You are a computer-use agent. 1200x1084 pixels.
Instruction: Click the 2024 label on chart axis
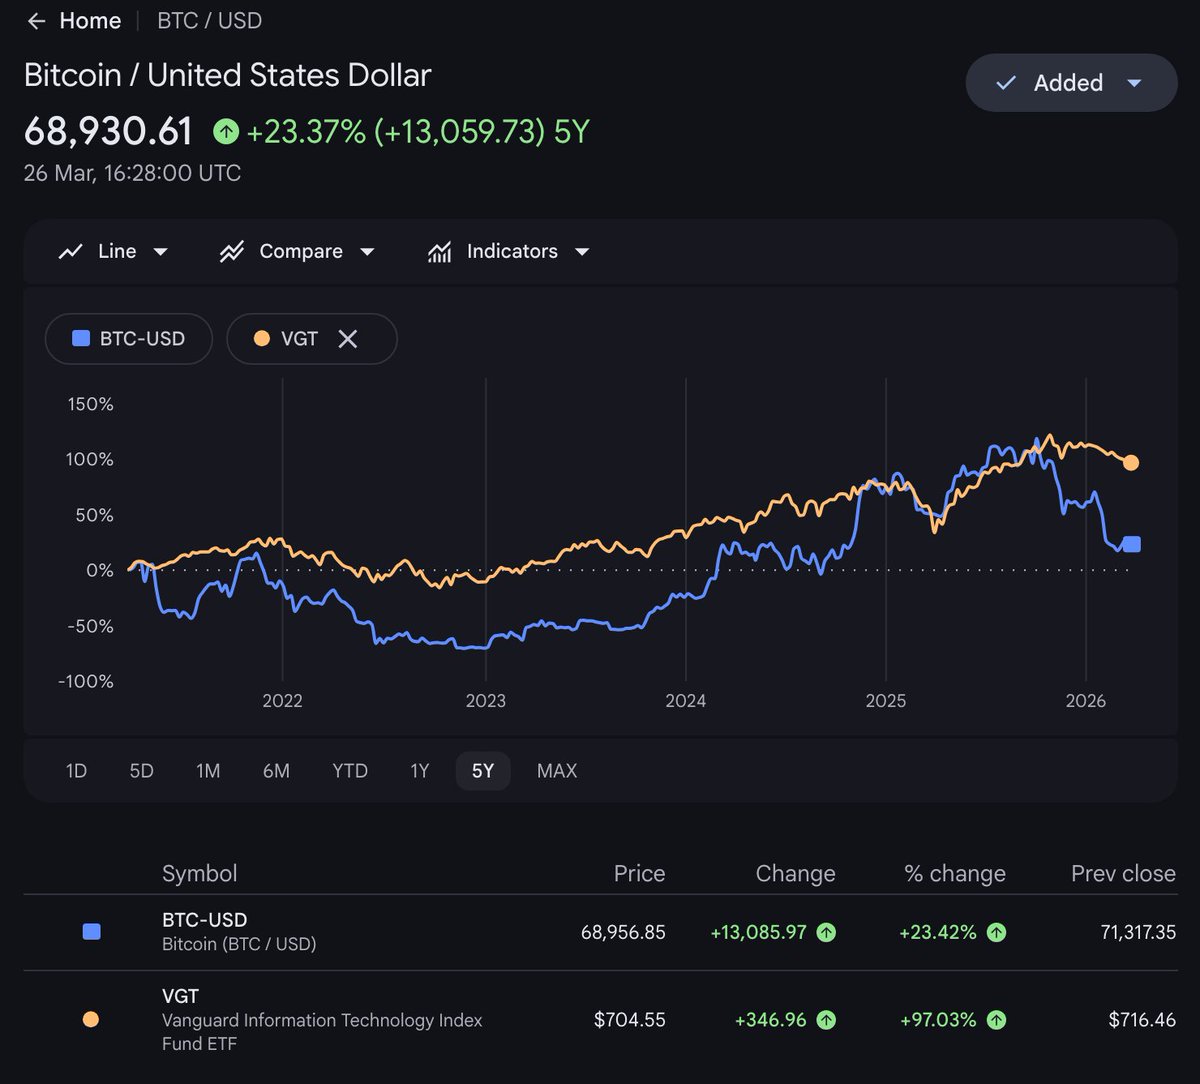click(x=685, y=701)
